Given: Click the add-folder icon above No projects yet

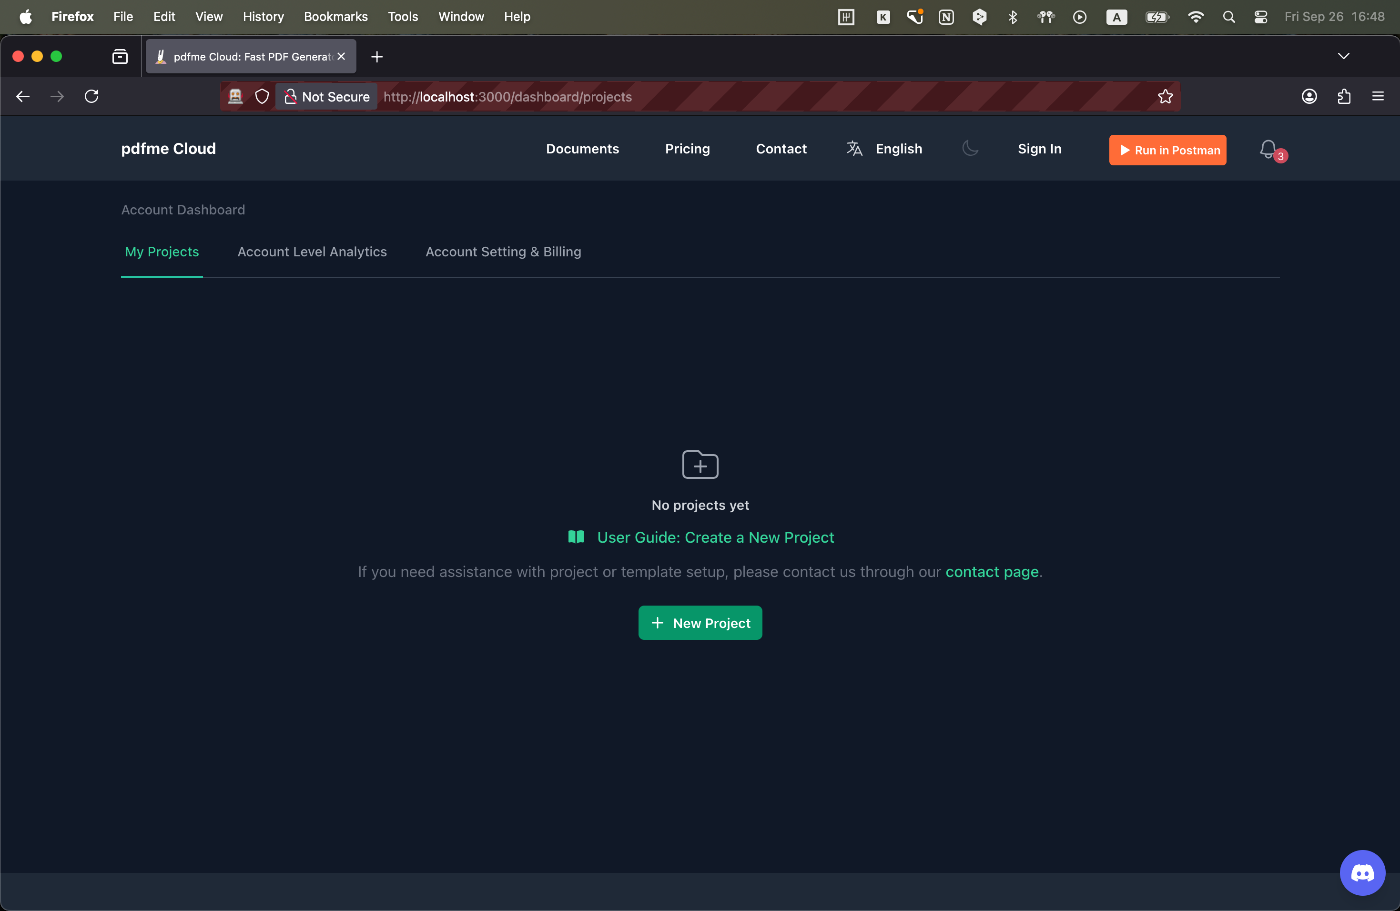Looking at the screenshot, I should [x=700, y=465].
